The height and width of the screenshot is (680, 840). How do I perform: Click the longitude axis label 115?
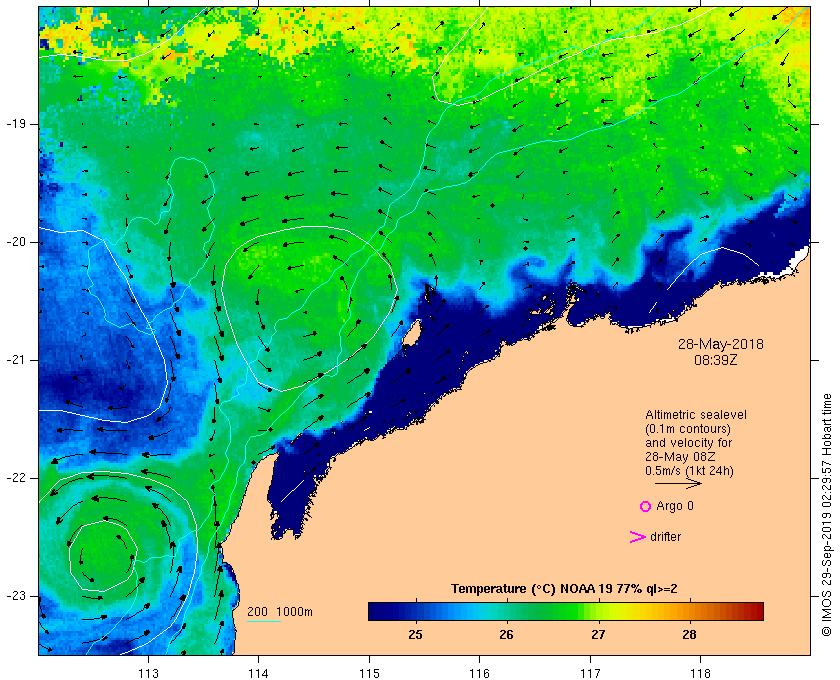[369, 673]
